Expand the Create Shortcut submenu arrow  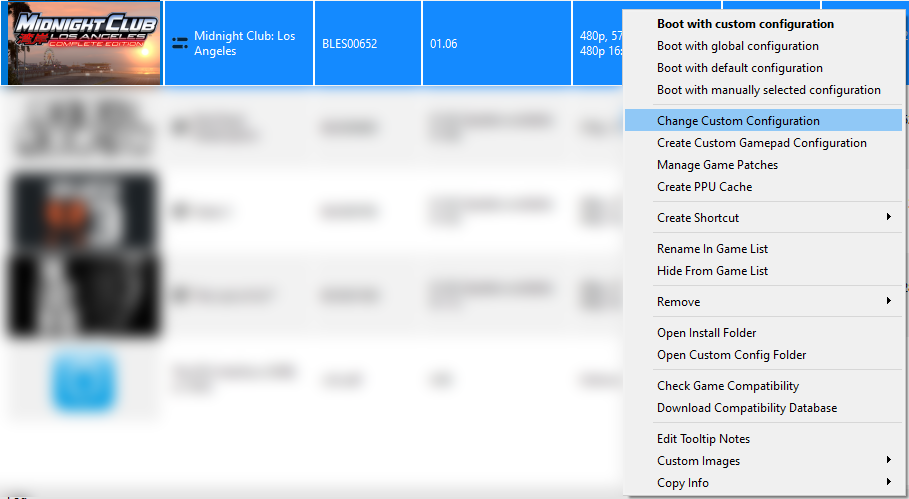(x=888, y=218)
